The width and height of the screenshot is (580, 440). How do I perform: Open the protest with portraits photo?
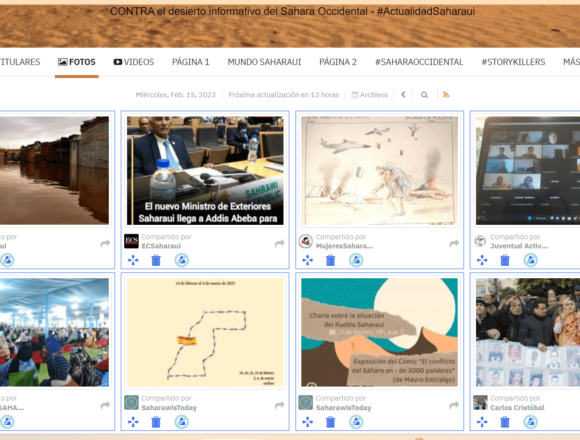pos(528,332)
